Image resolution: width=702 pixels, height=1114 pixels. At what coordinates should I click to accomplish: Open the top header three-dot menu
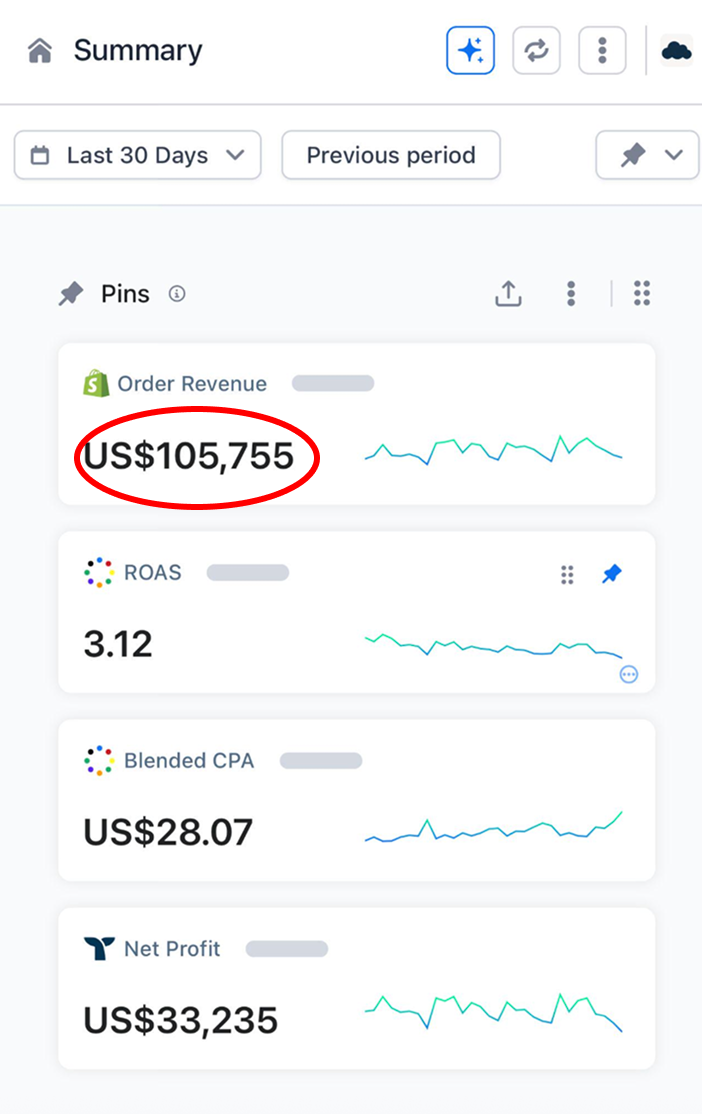(603, 50)
